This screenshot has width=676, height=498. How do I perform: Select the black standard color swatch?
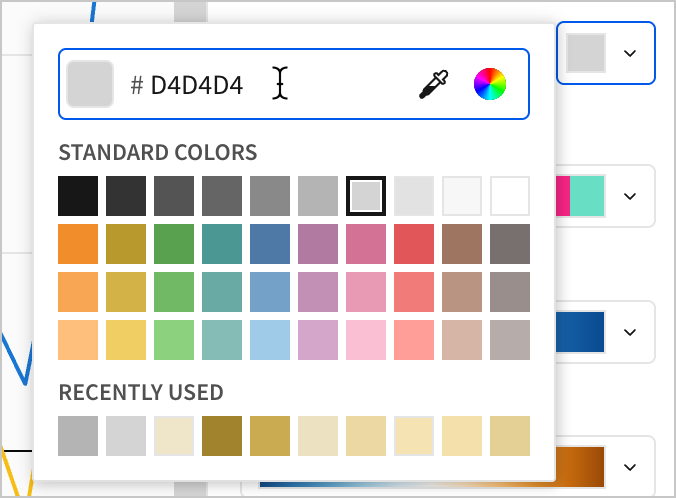(78, 196)
